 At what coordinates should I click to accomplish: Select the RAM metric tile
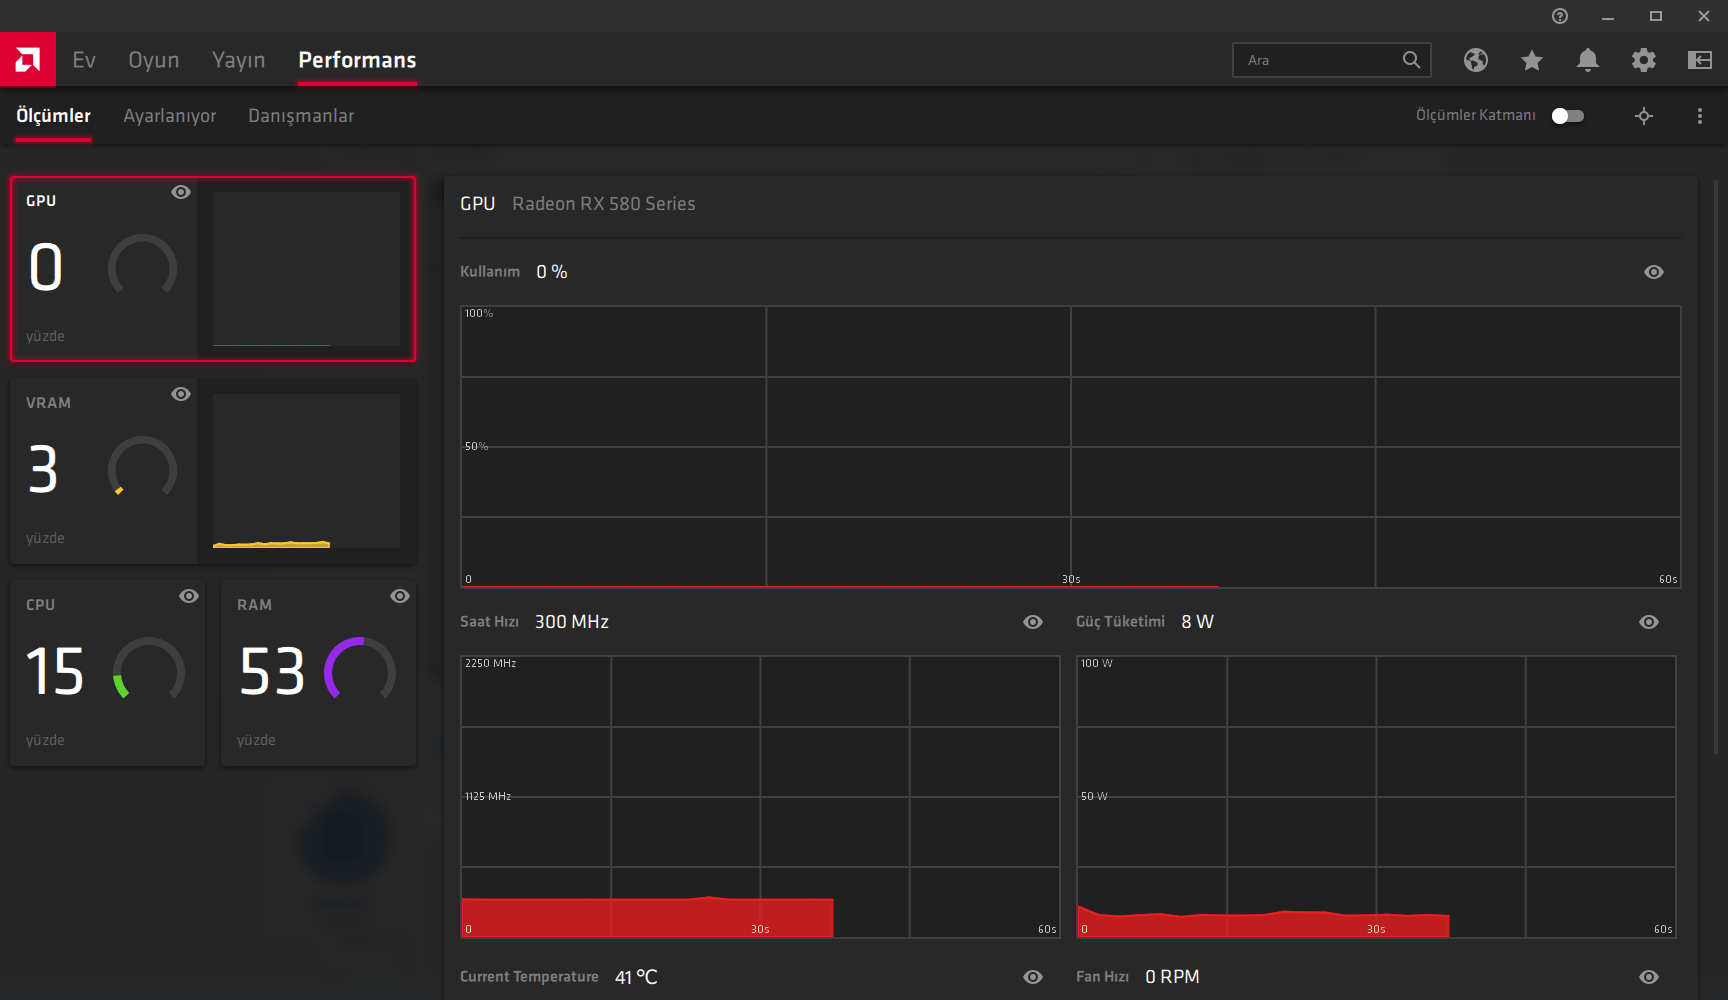tap(318, 673)
